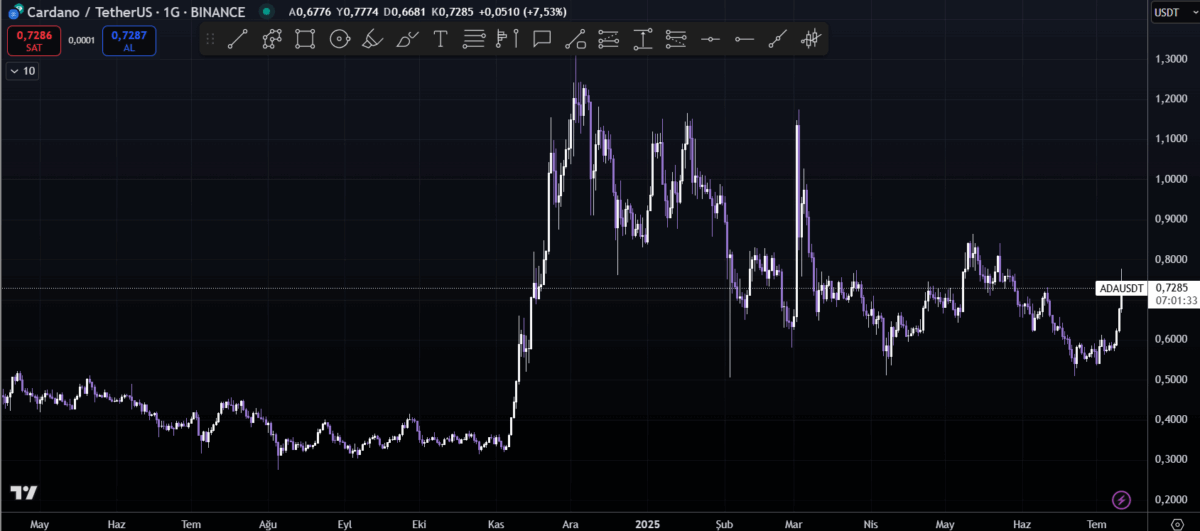Viewport: 1200px width, 531px height.
Task: Open chart settings gear at bottom right
Action: (x=1177, y=523)
